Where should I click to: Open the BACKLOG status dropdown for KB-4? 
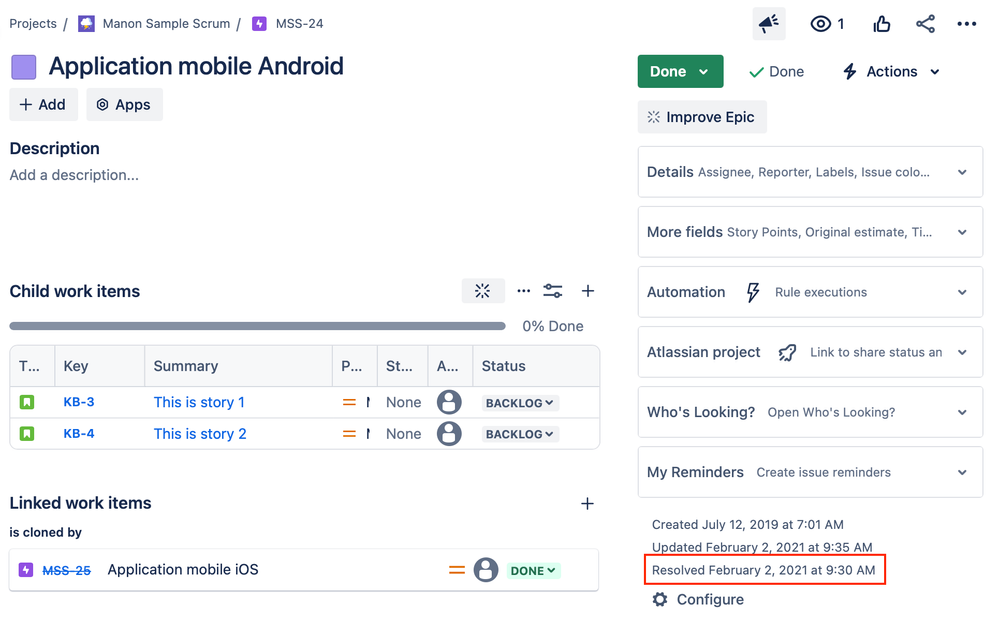[x=520, y=434]
